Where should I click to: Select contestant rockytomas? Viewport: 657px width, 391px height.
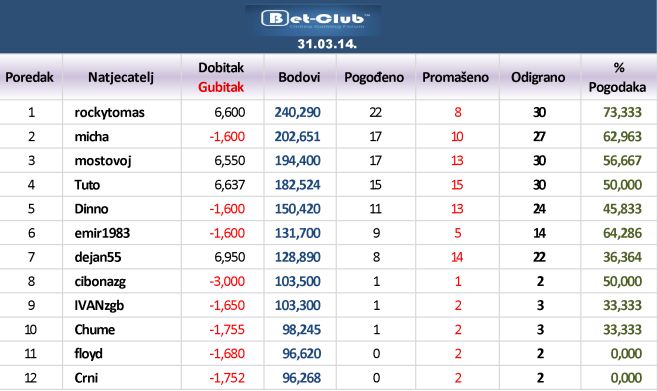(109, 112)
